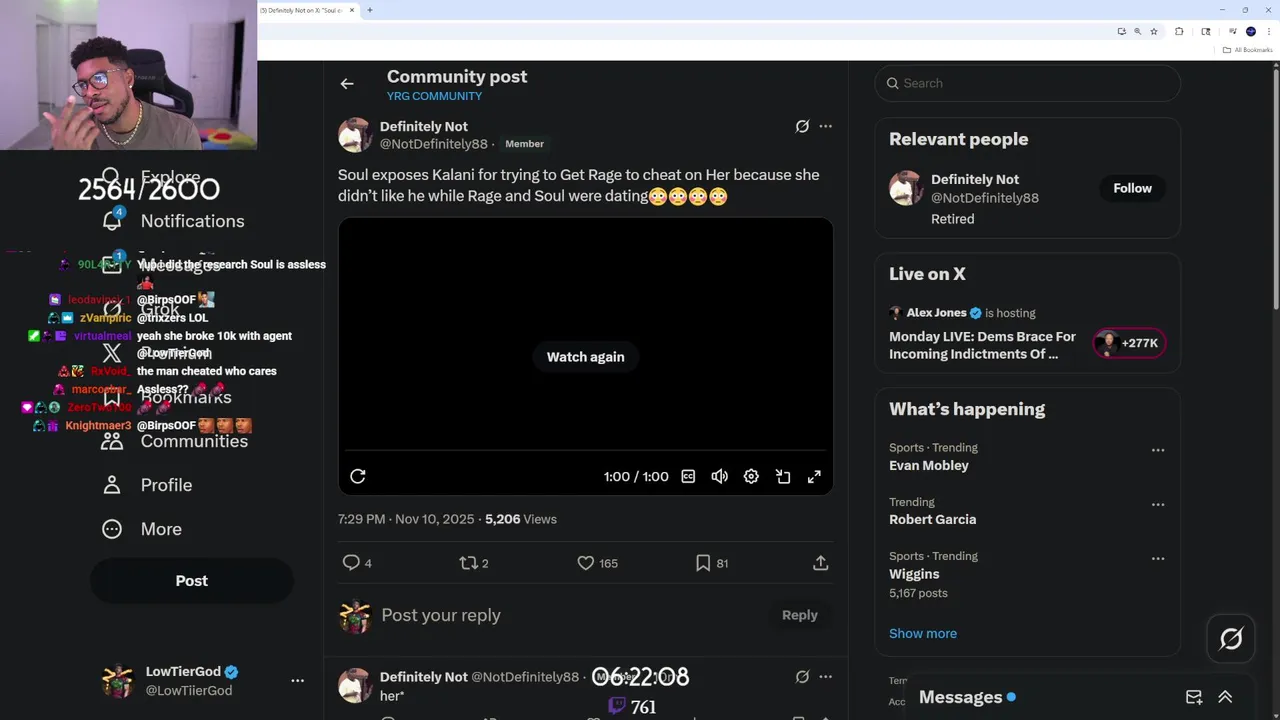The width and height of the screenshot is (1280, 720).
Task: Open options for Wiggins trend
Action: (1157, 559)
